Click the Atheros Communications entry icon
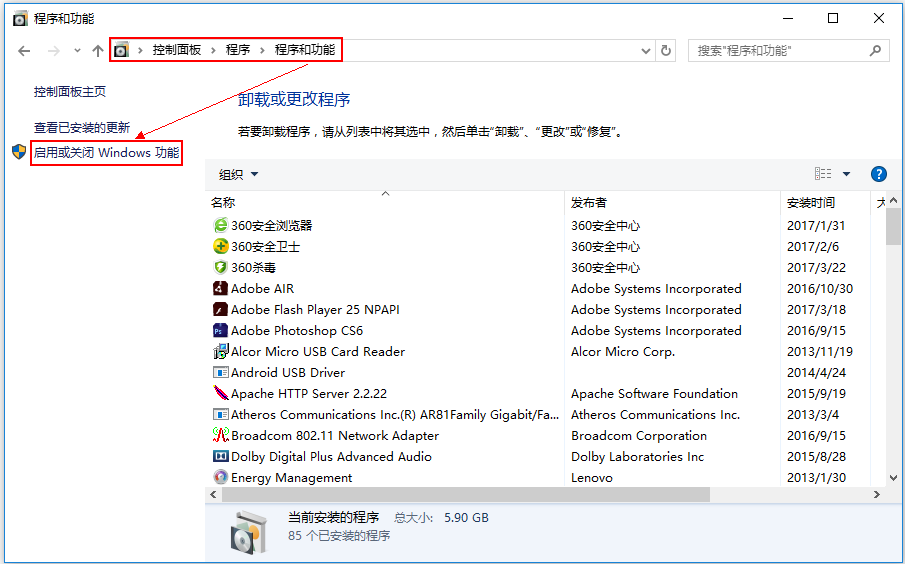 point(220,414)
